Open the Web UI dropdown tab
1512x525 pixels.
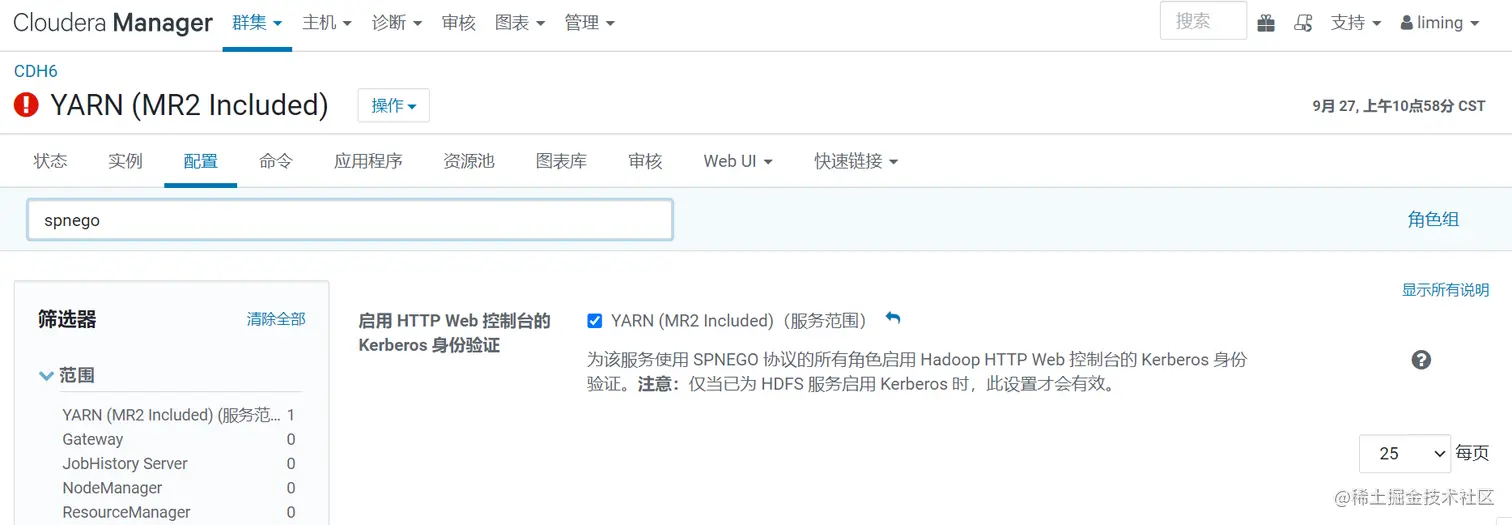coord(738,161)
